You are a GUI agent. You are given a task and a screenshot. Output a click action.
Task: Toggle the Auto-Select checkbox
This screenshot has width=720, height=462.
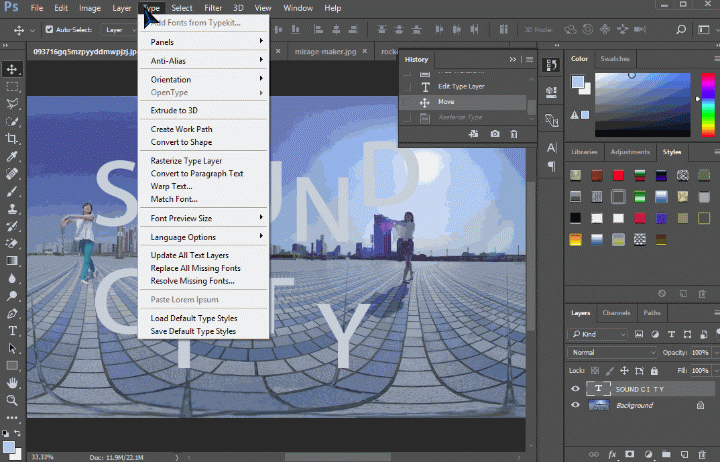coord(49,29)
